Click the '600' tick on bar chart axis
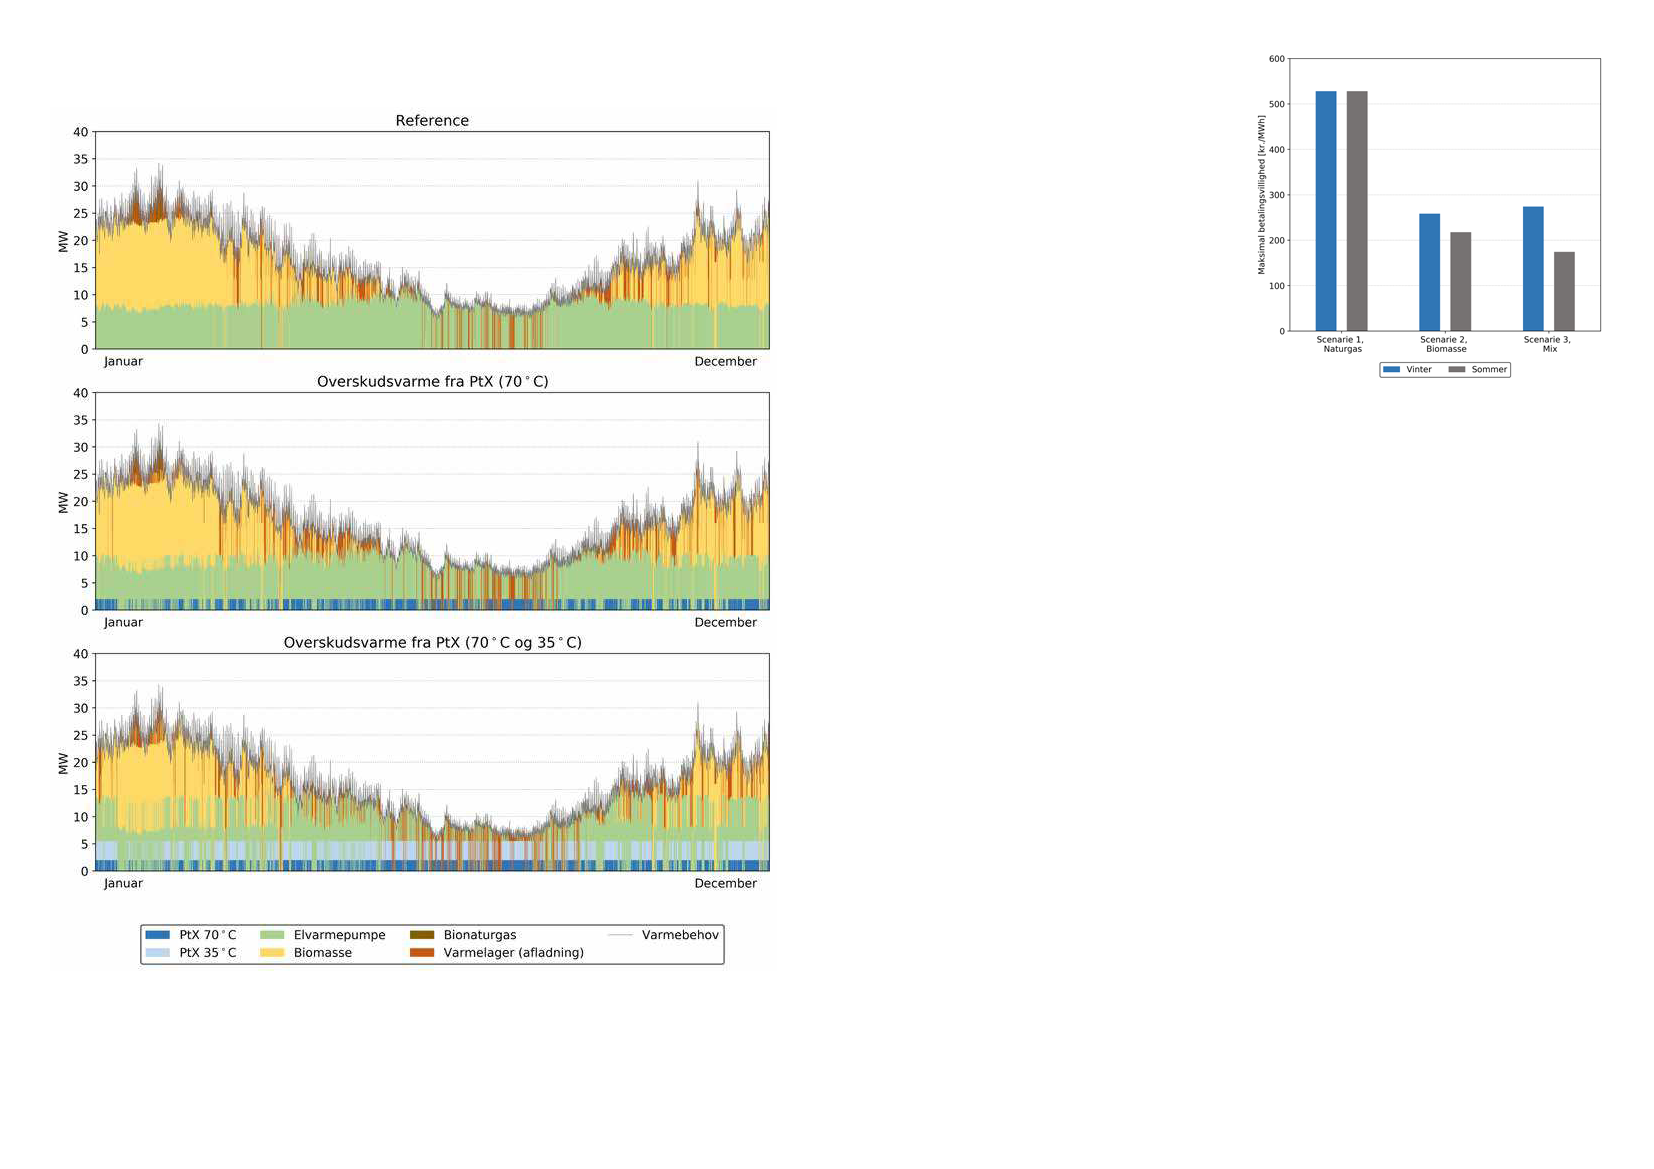 point(1277,59)
